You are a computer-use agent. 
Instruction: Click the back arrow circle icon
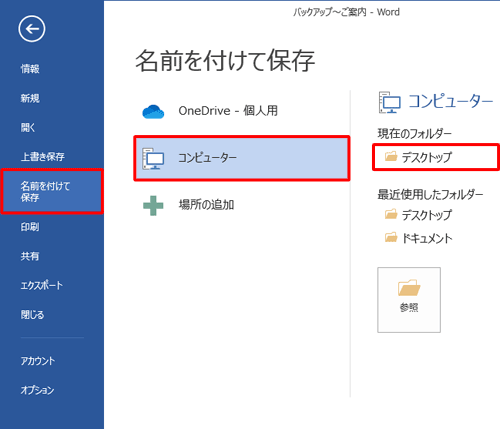pos(32,29)
